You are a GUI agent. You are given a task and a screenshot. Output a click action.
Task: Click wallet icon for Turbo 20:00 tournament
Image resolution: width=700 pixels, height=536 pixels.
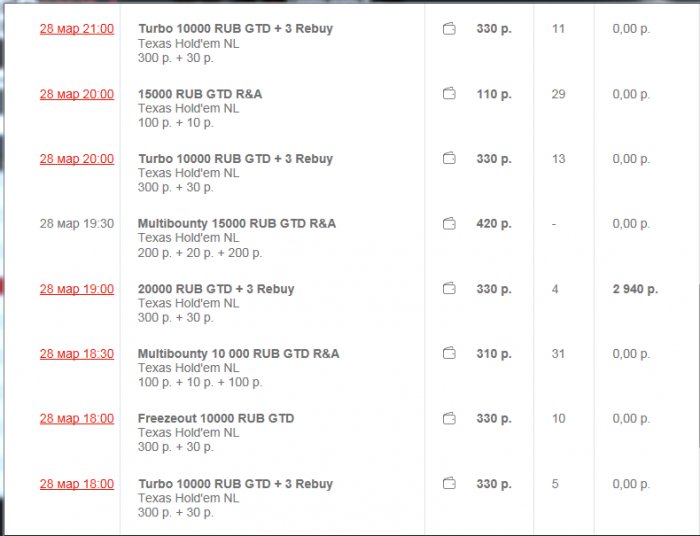click(449, 158)
